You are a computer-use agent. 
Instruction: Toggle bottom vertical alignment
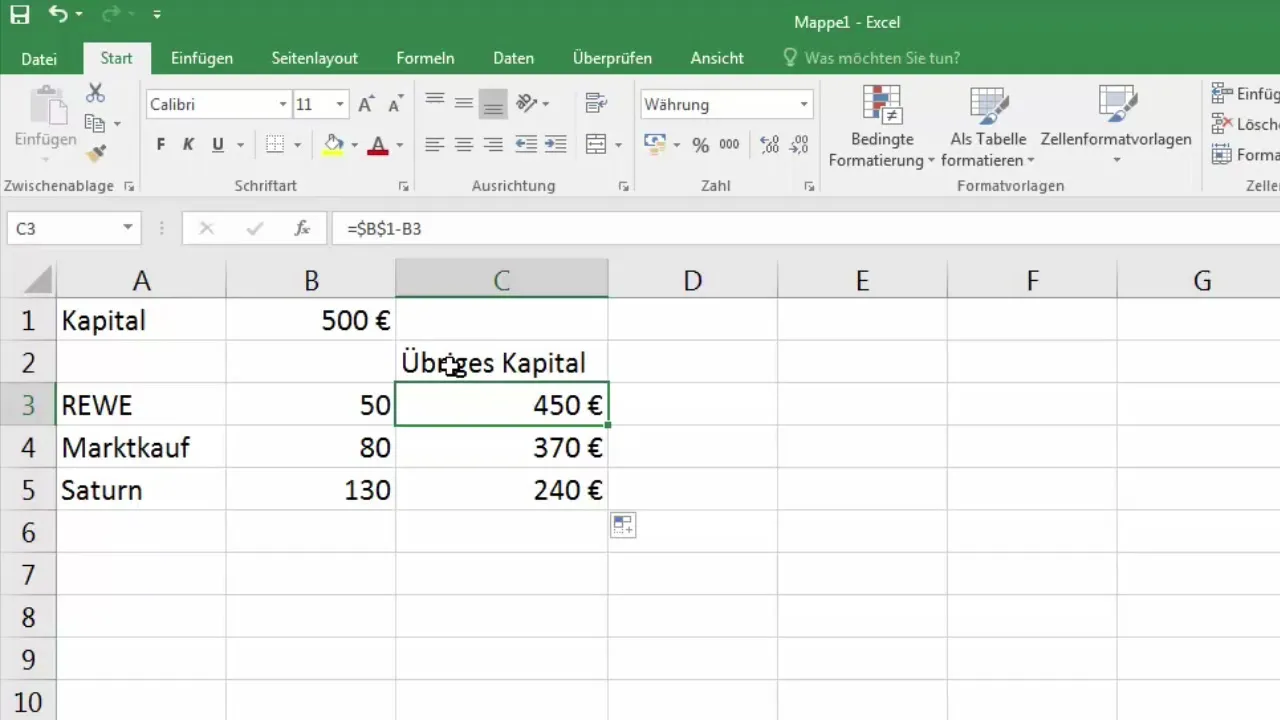493,102
